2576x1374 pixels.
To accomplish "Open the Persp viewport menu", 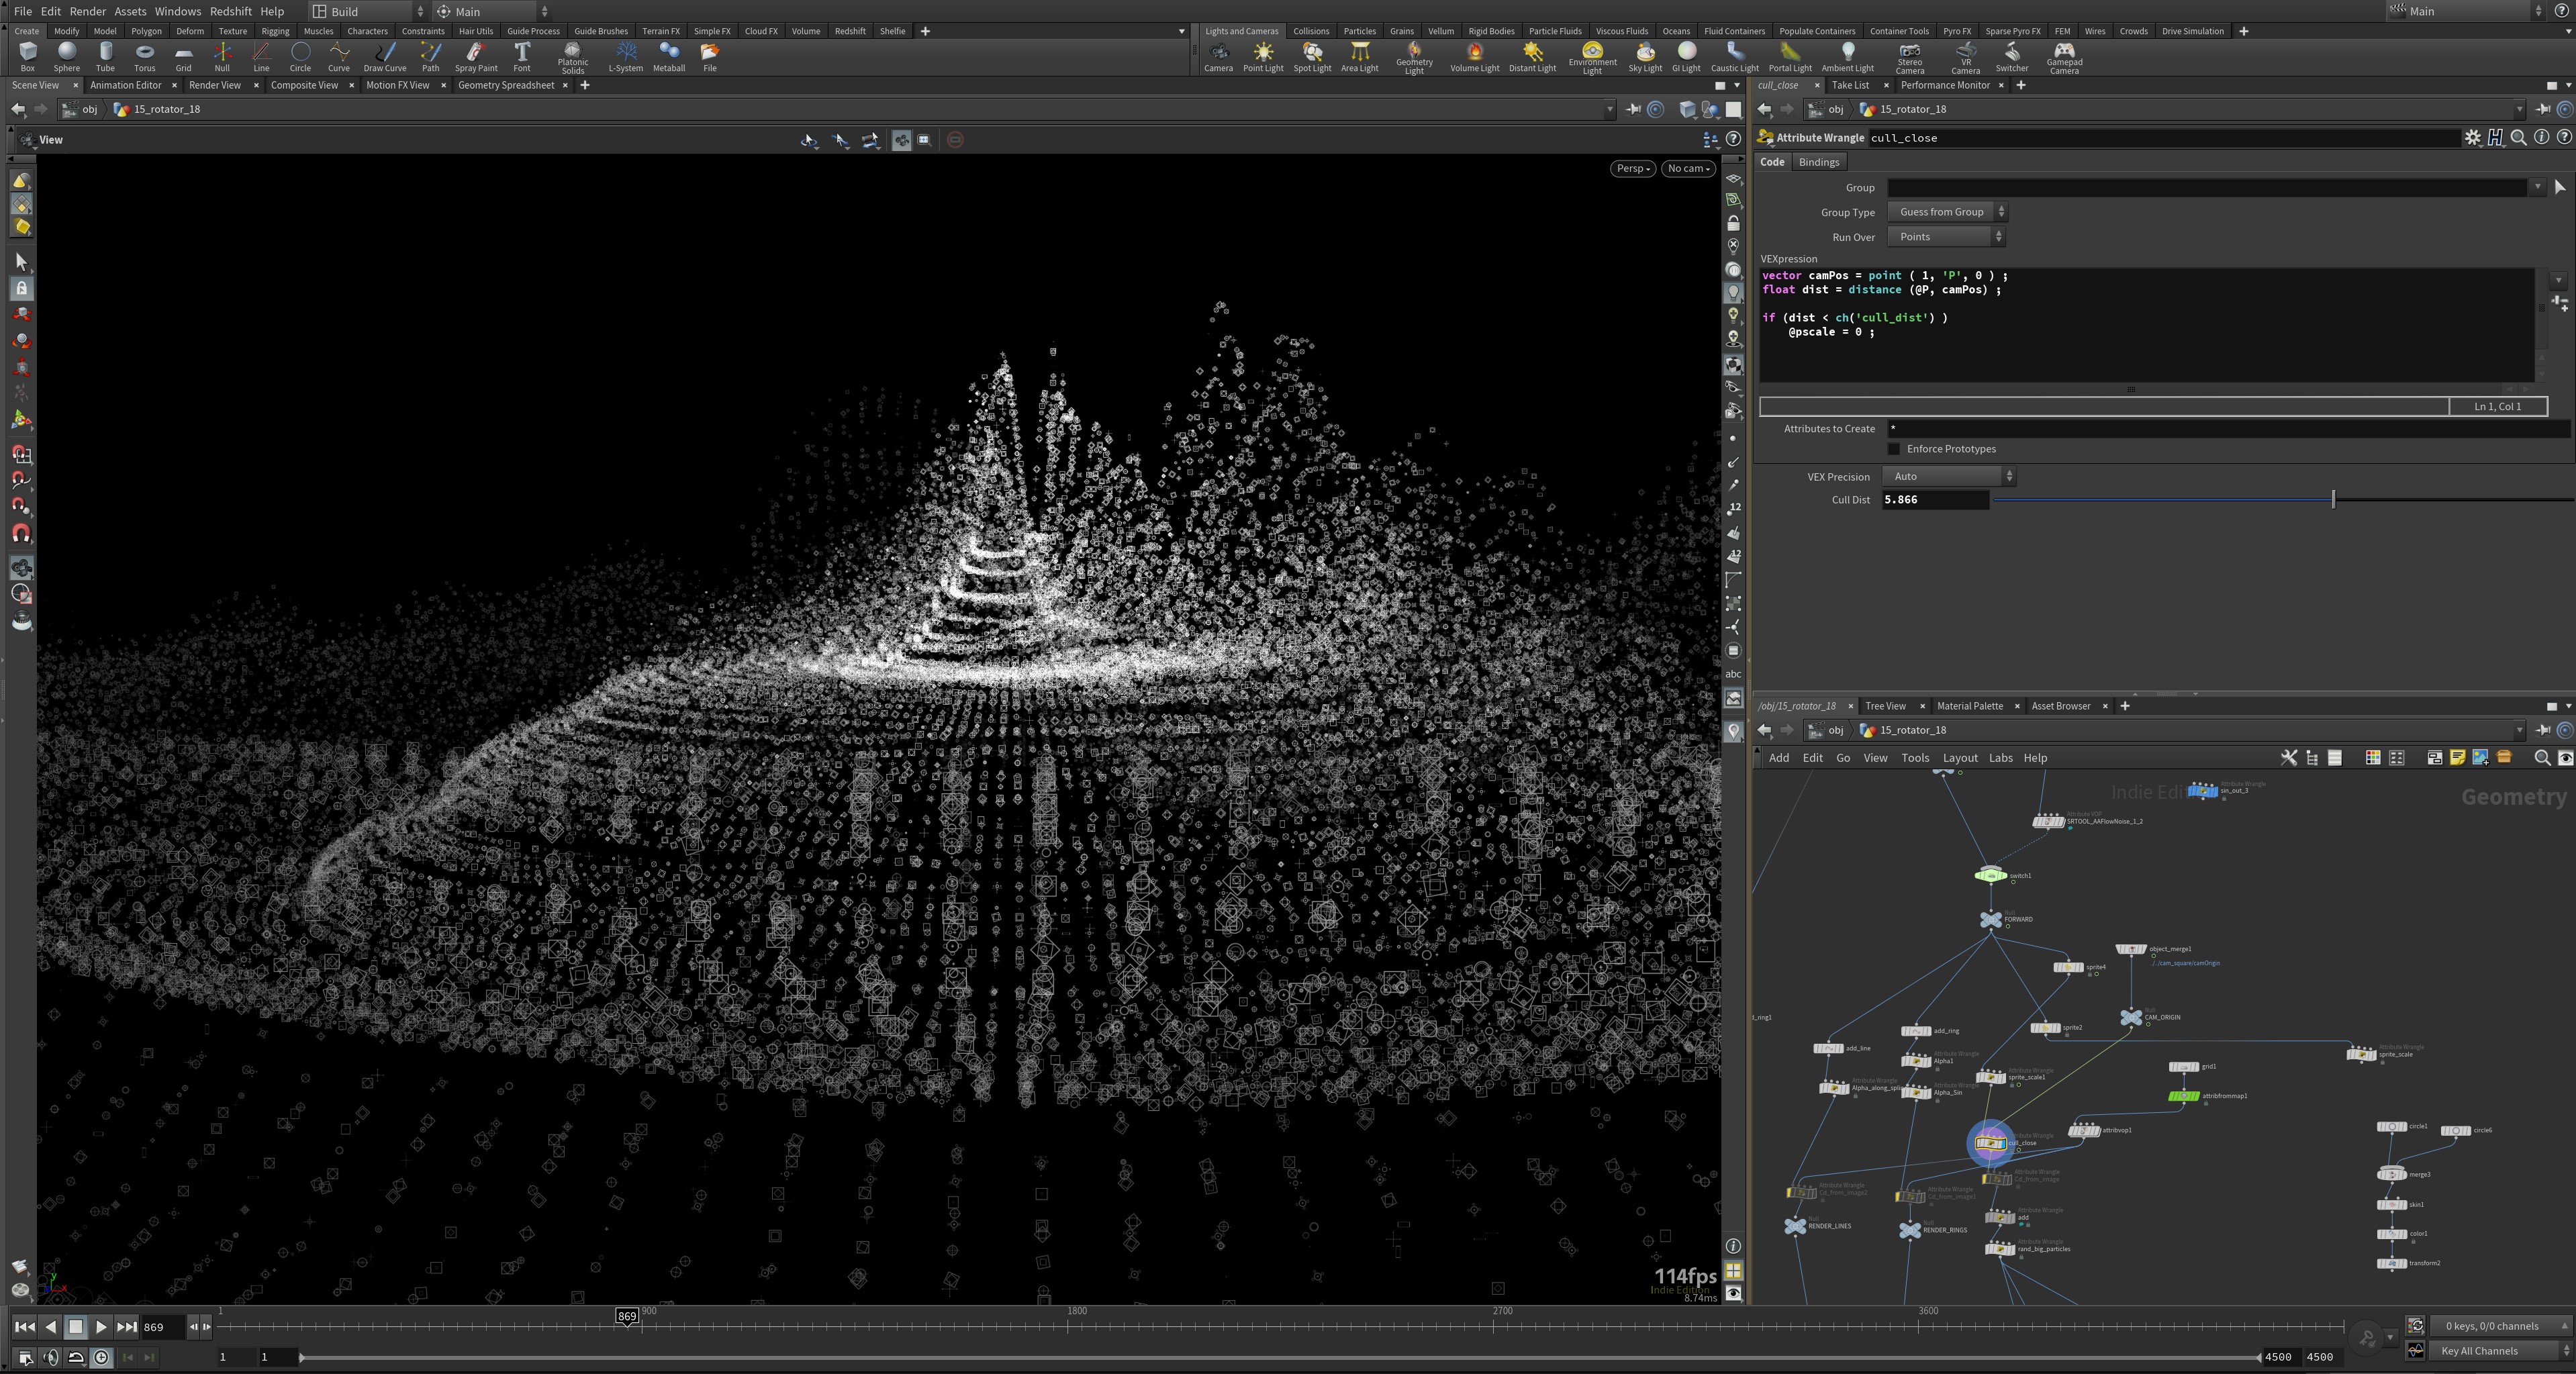I will 1632,168.
